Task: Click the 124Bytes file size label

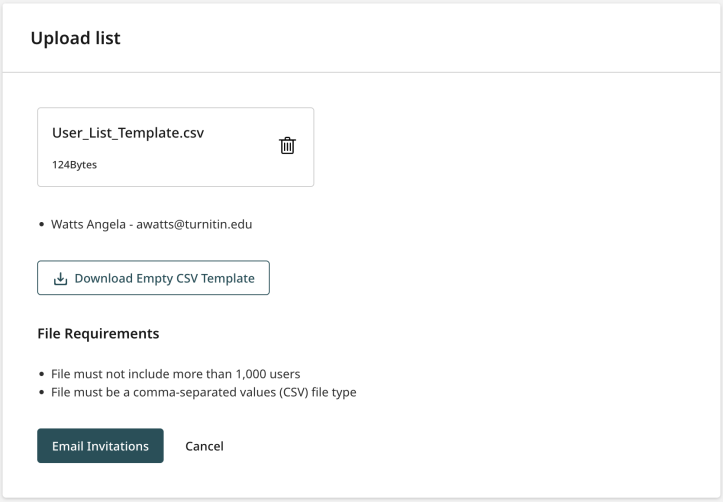Action: pyautogui.click(x=74, y=165)
